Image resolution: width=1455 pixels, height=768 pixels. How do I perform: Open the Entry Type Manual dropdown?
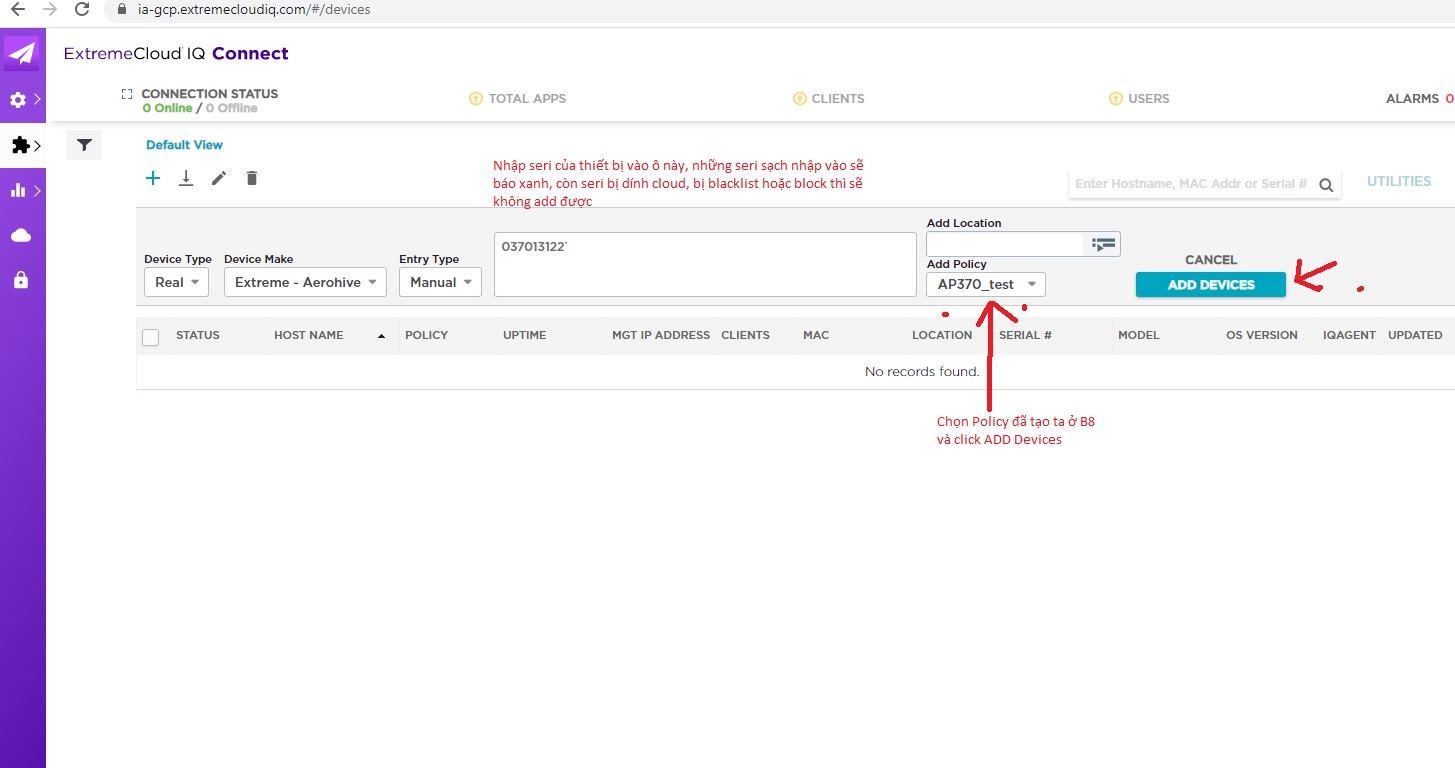[440, 283]
